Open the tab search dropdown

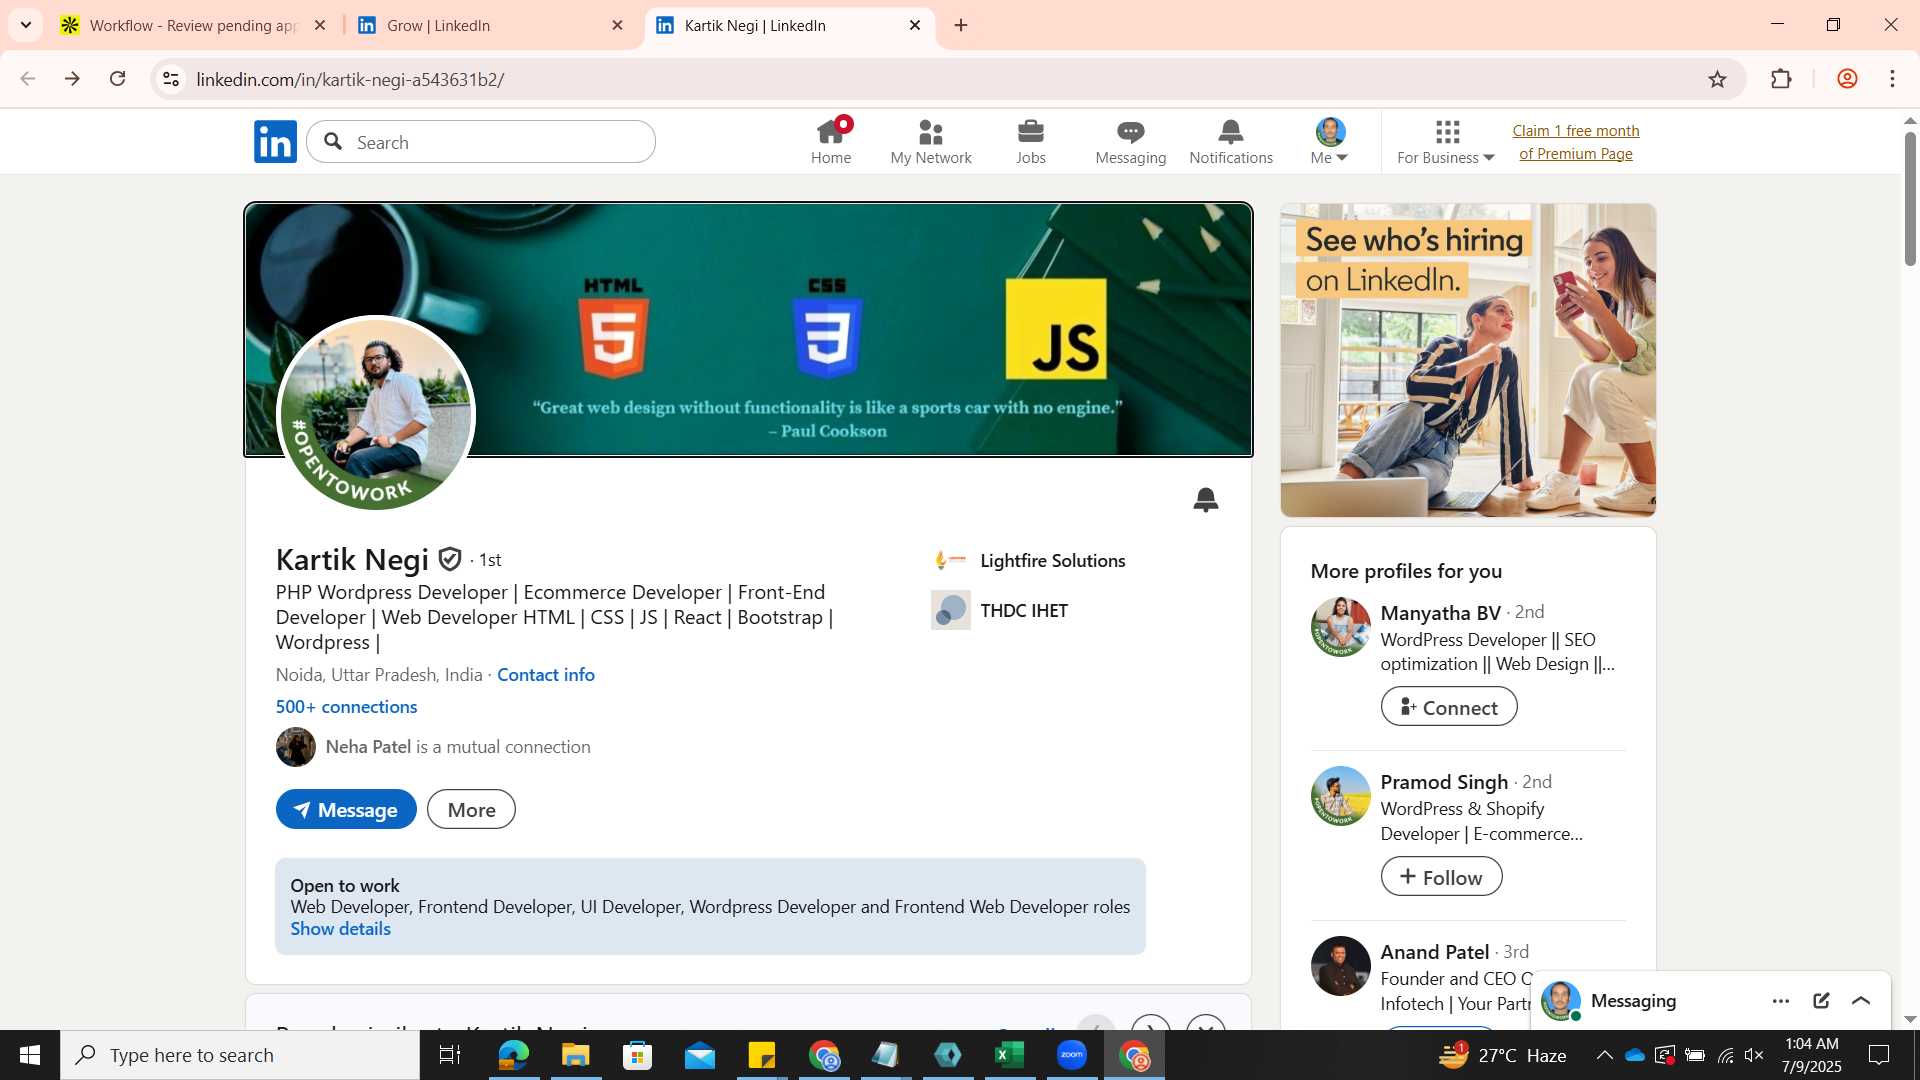[x=25, y=25]
